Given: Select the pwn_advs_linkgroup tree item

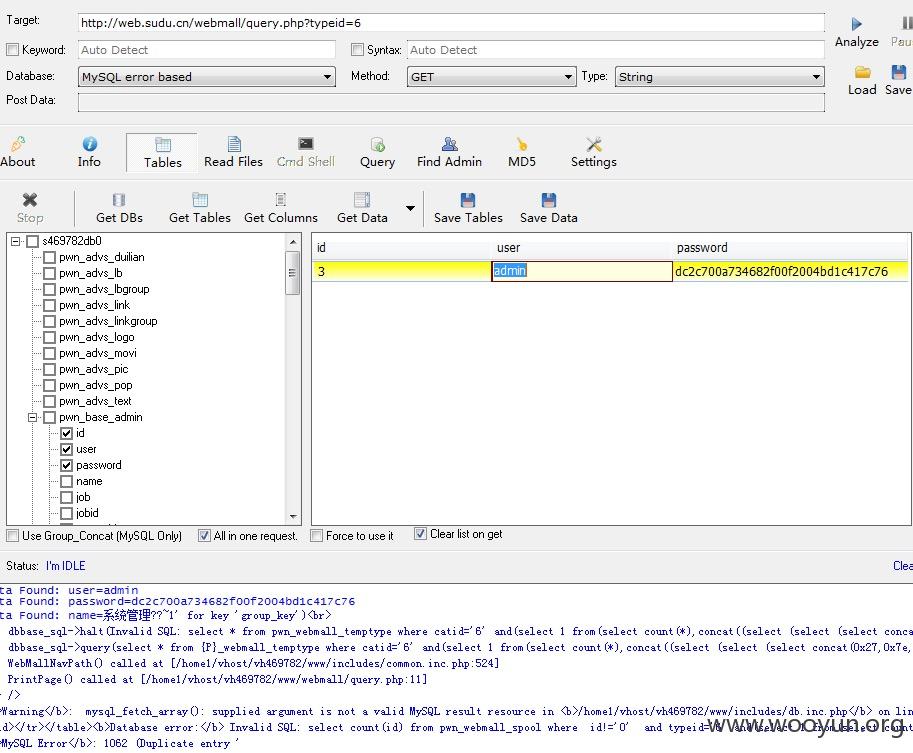Looking at the screenshot, I should (x=108, y=321).
